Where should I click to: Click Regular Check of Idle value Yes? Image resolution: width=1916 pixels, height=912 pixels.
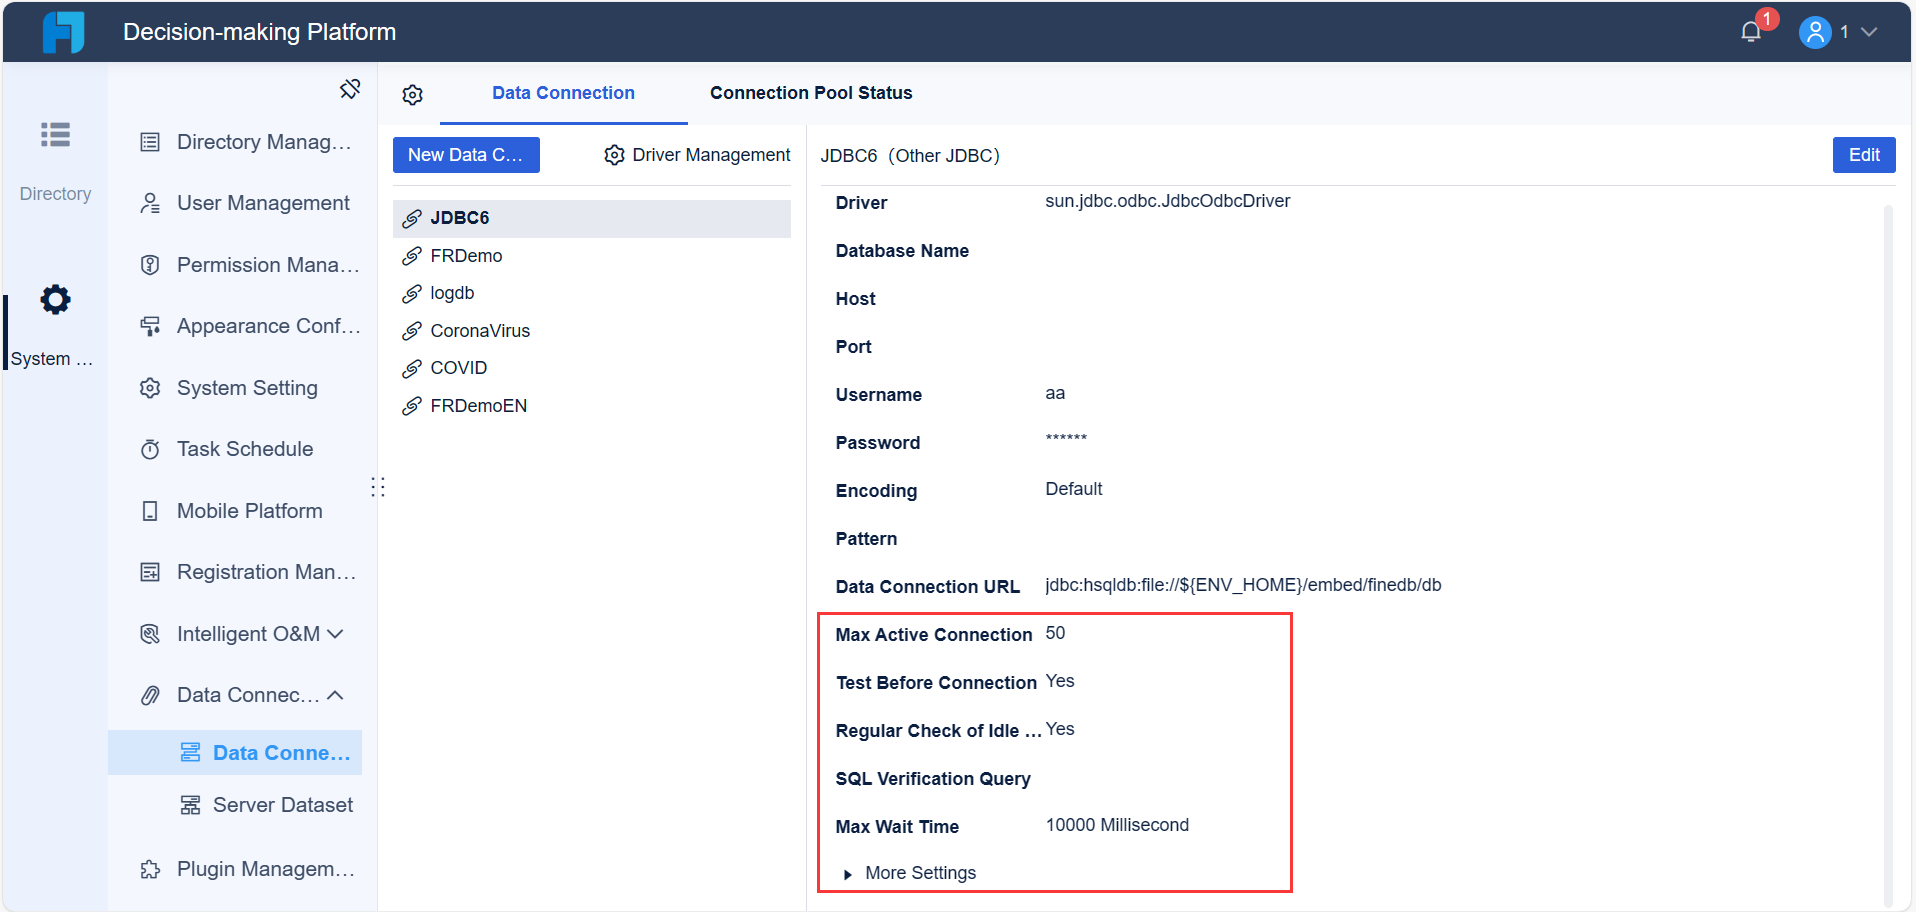click(1061, 729)
